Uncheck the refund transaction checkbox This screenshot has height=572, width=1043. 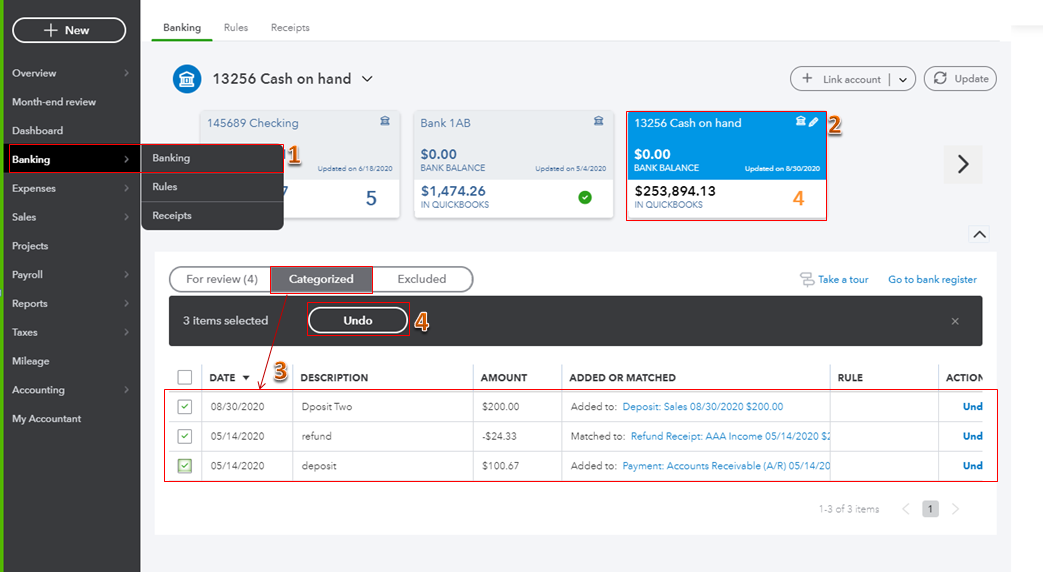(x=185, y=436)
